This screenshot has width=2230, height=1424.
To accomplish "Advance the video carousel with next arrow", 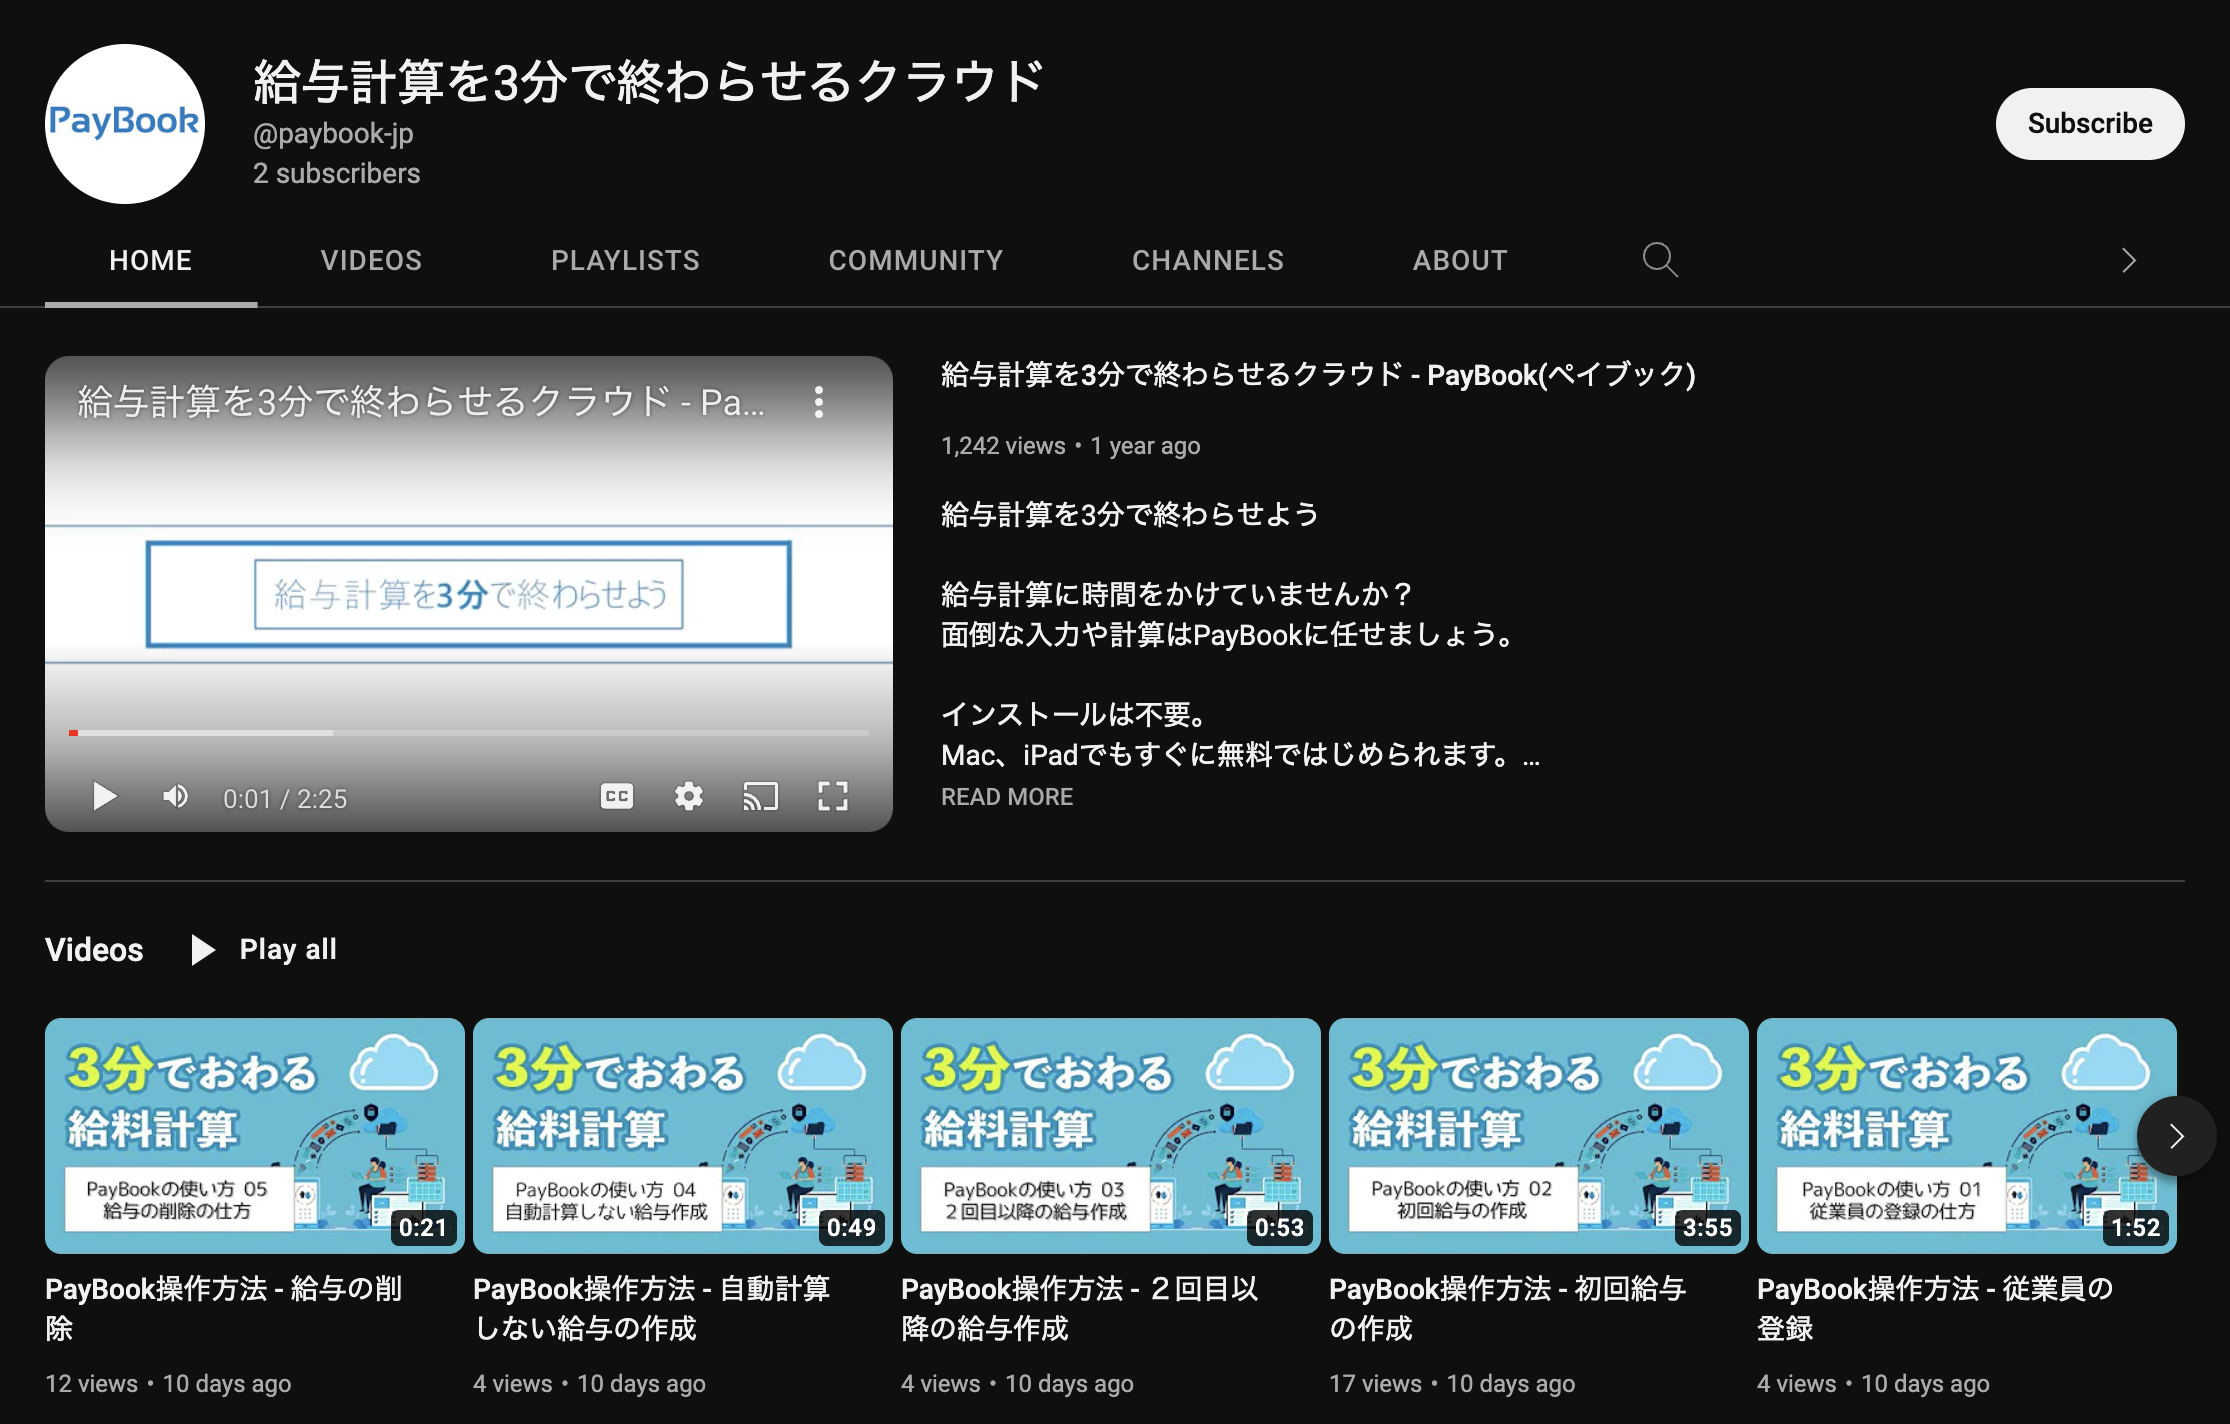I will [2176, 1136].
